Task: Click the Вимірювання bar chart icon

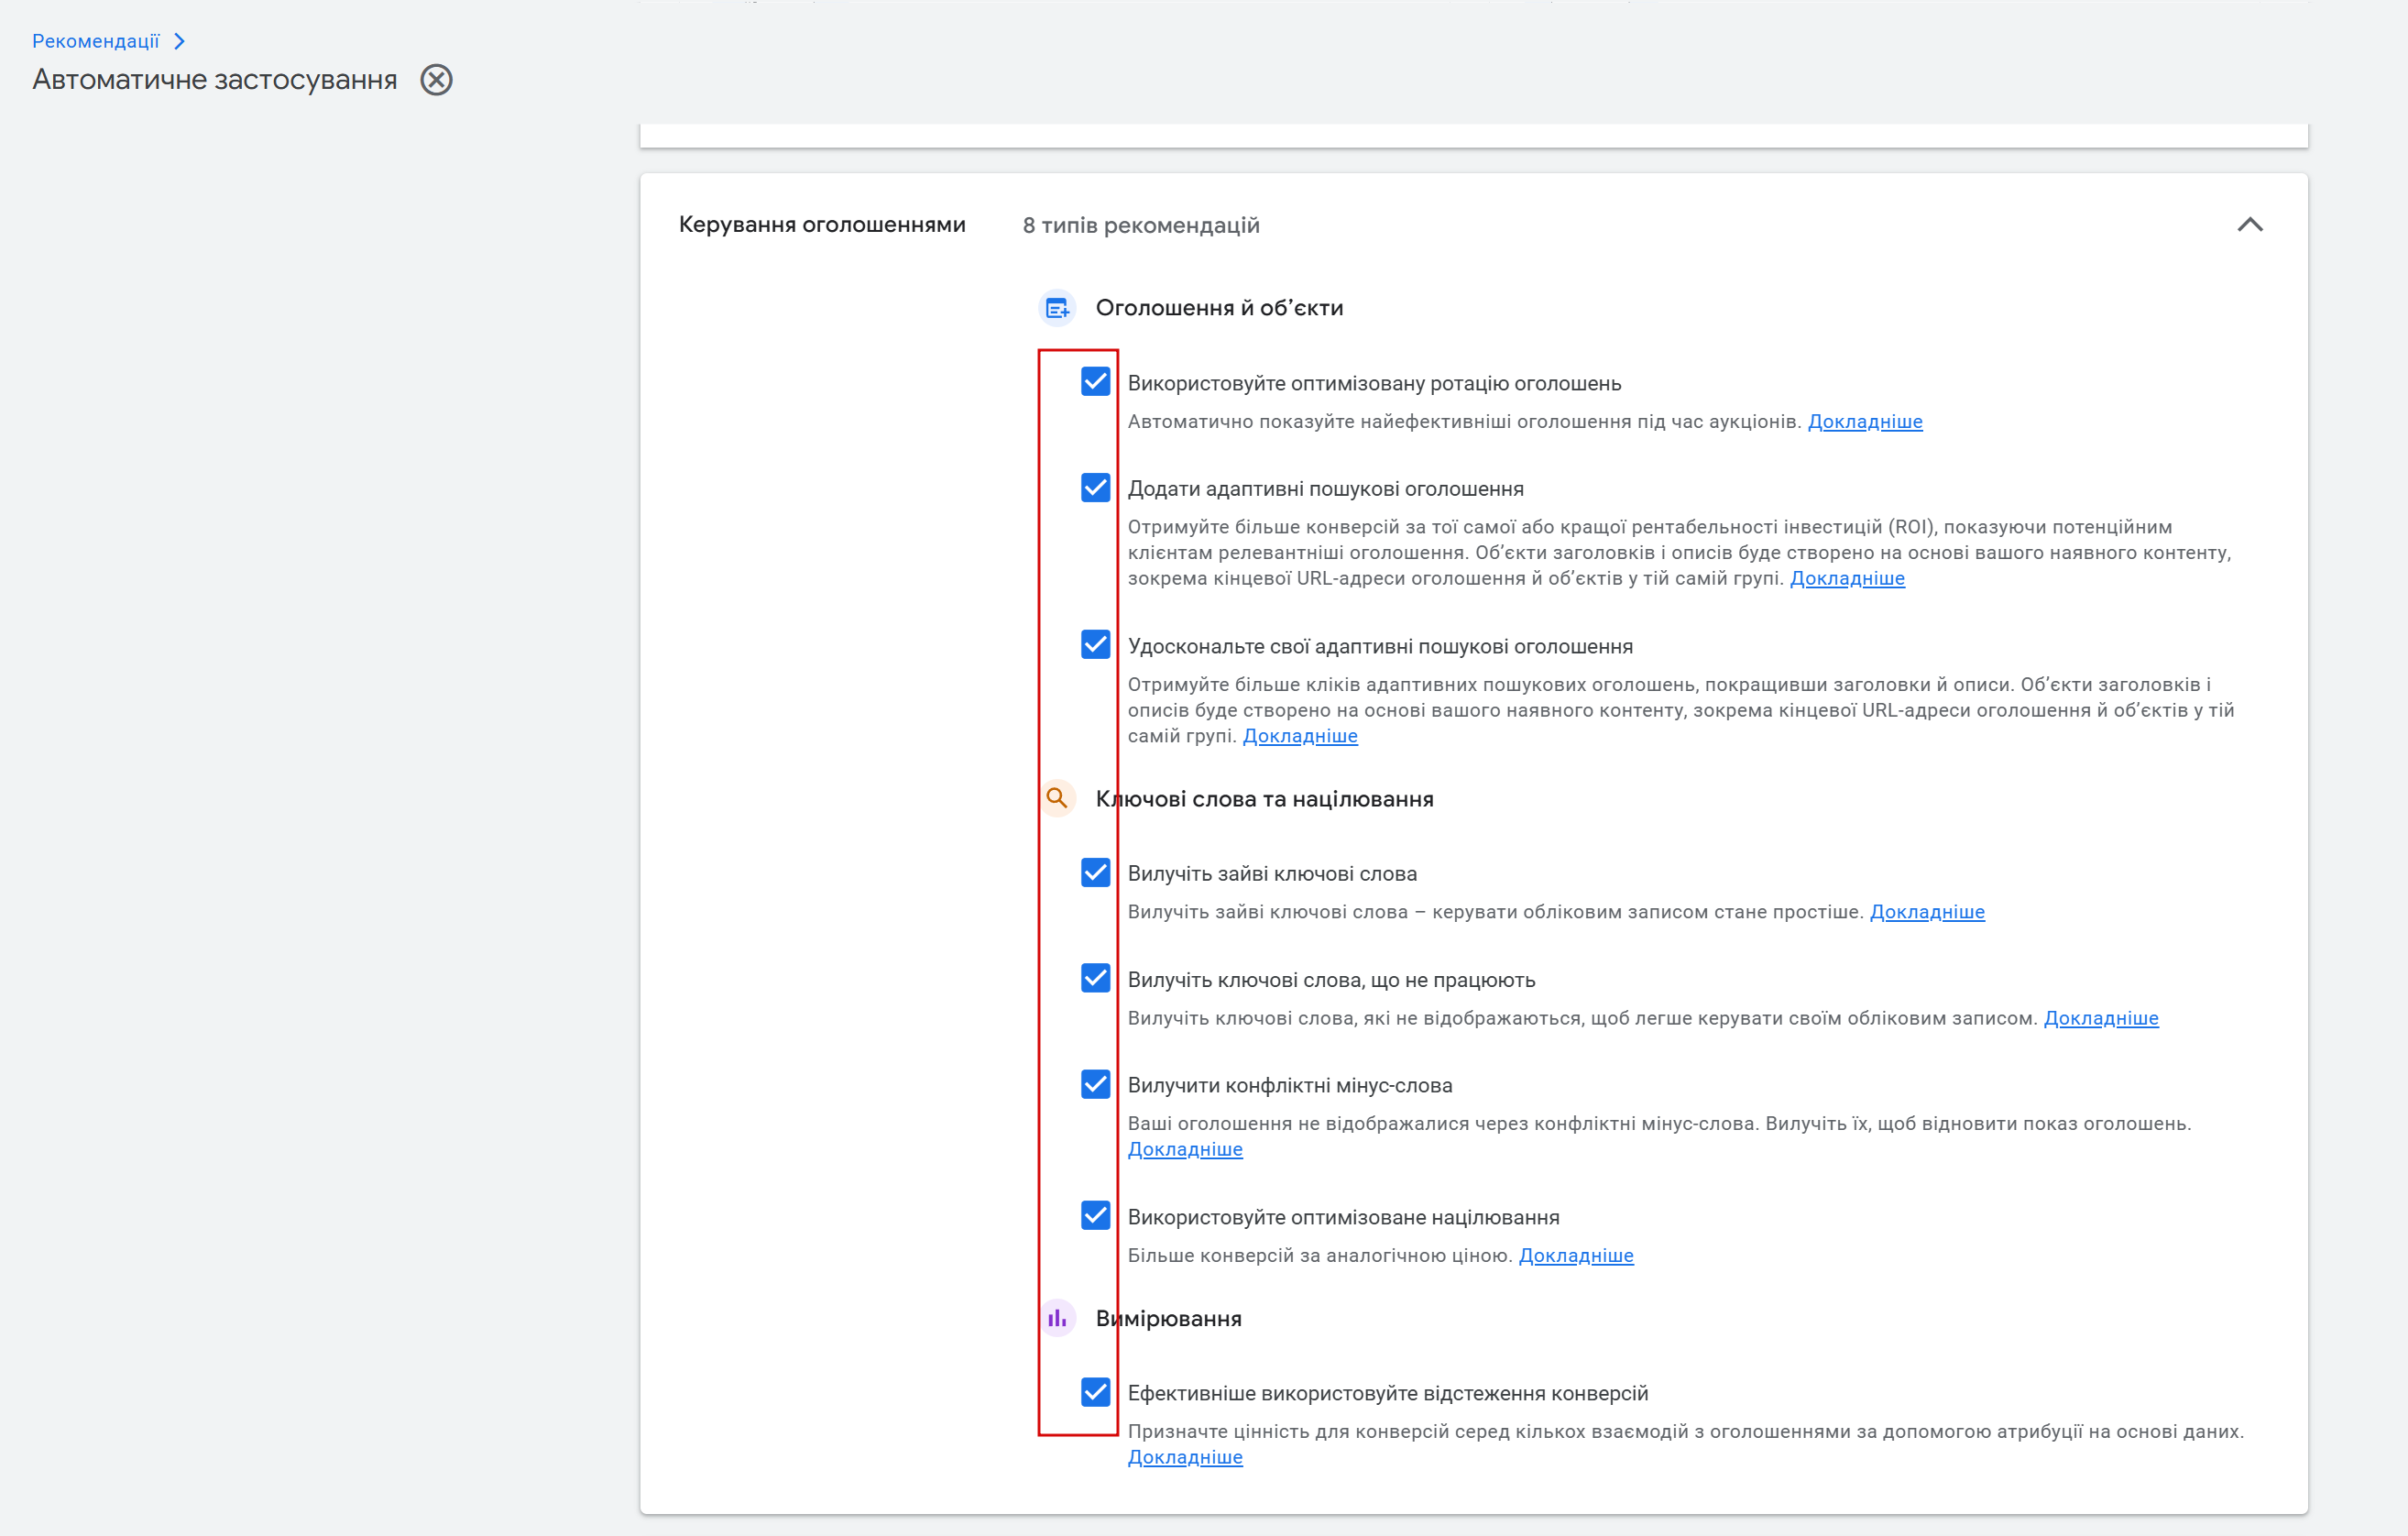Action: 1057,1318
